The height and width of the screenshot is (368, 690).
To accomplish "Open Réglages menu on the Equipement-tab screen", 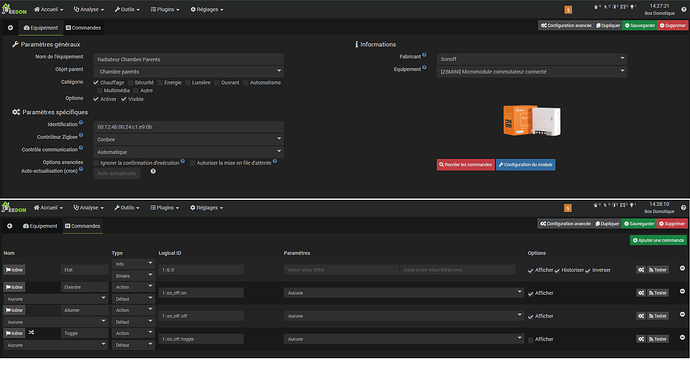I will pos(207,9).
